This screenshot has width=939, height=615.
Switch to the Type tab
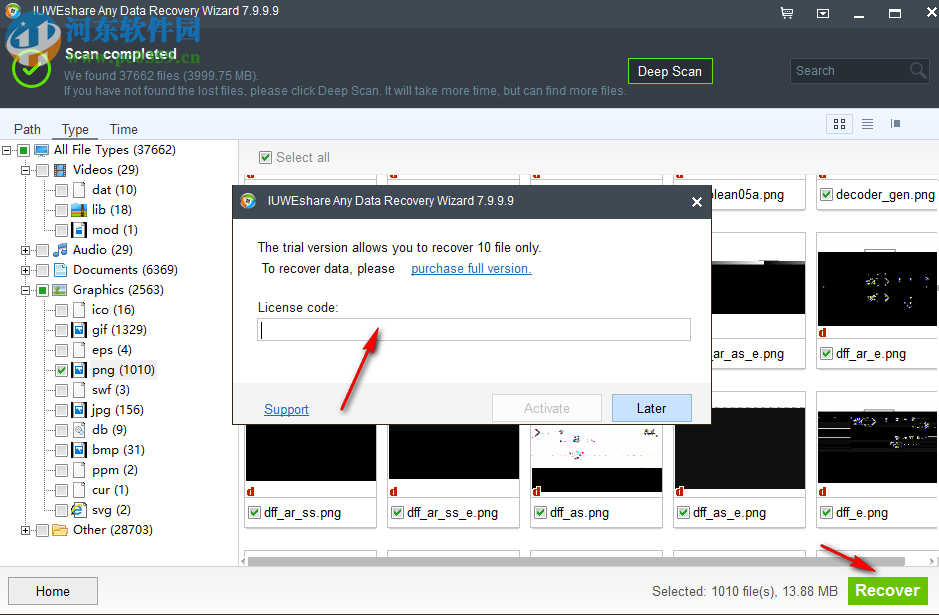75,129
